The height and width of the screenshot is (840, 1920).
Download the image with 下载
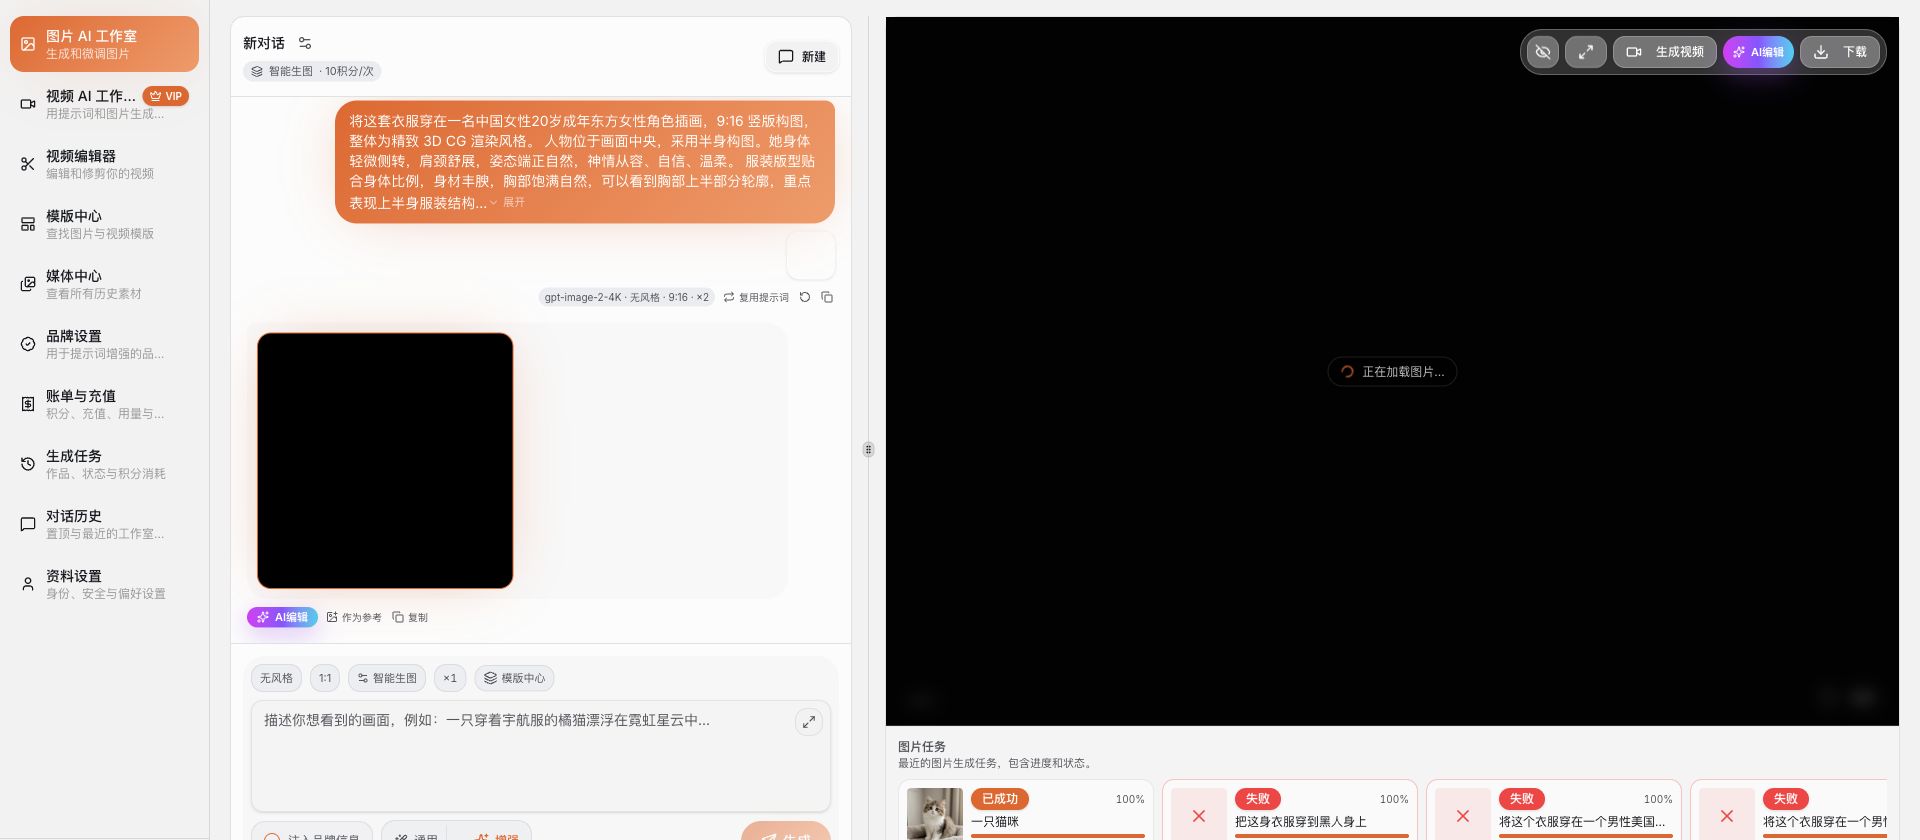tap(1840, 52)
